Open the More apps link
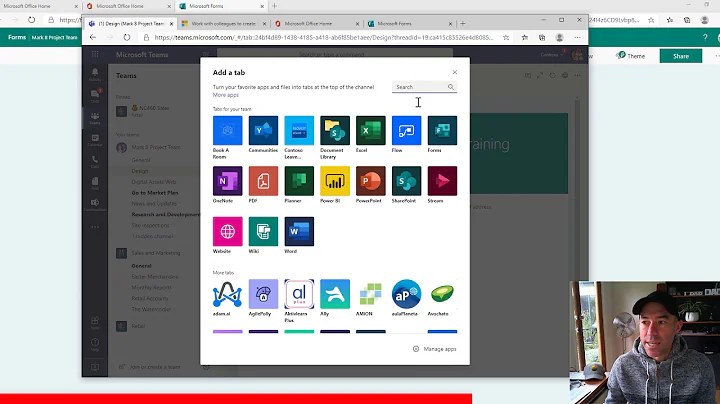 pyautogui.click(x=225, y=95)
